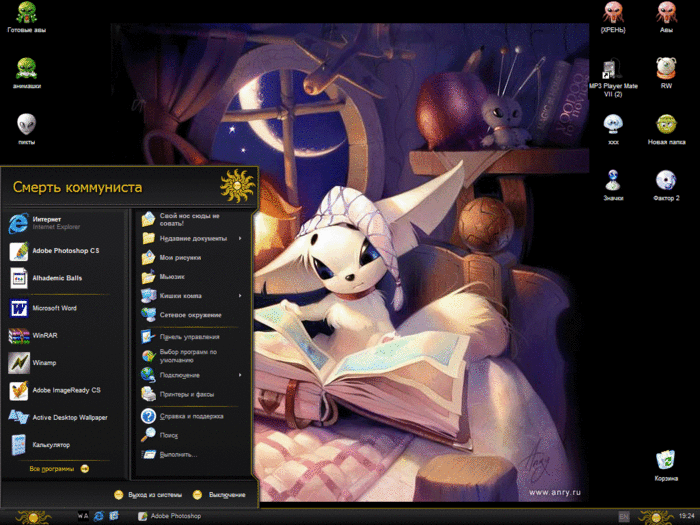Launch Internet Explorer from start menu
The height and width of the screenshot is (525, 700).
(64, 223)
